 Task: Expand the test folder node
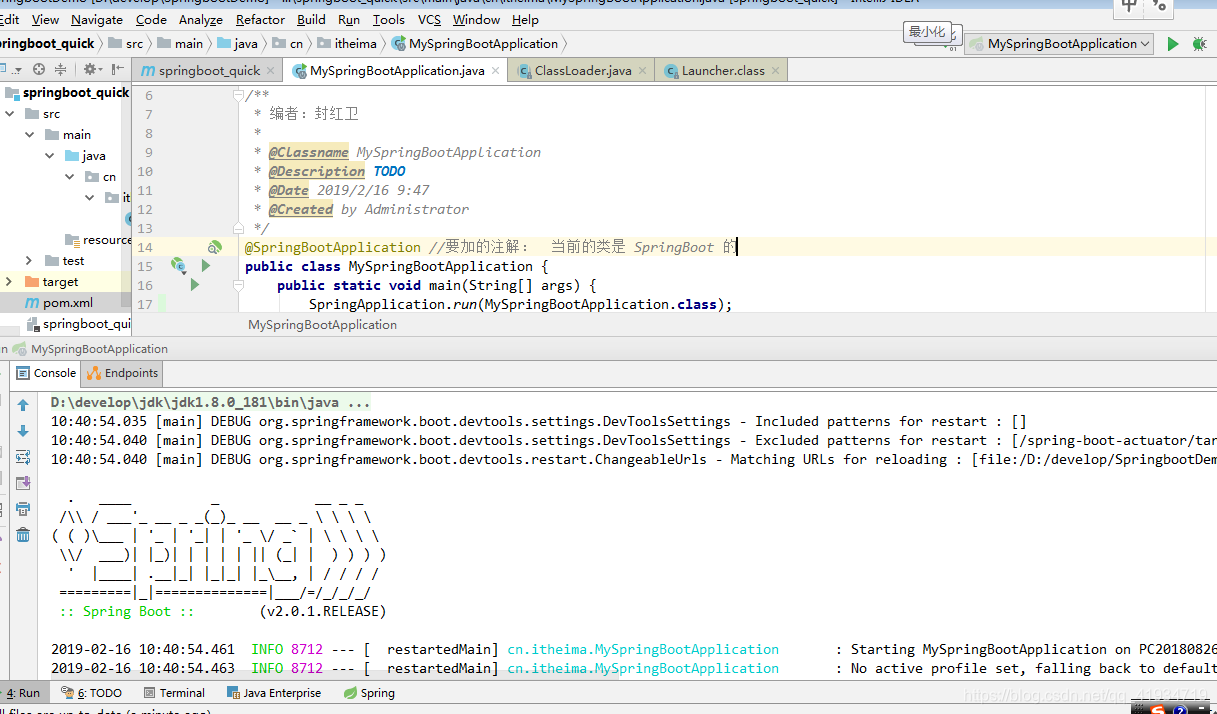pyautogui.click(x=29, y=260)
